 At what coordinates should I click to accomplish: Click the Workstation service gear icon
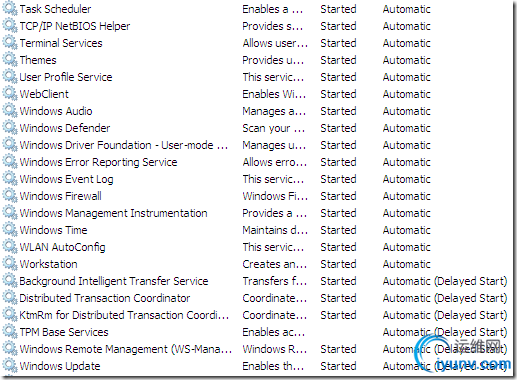click(10, 264)
